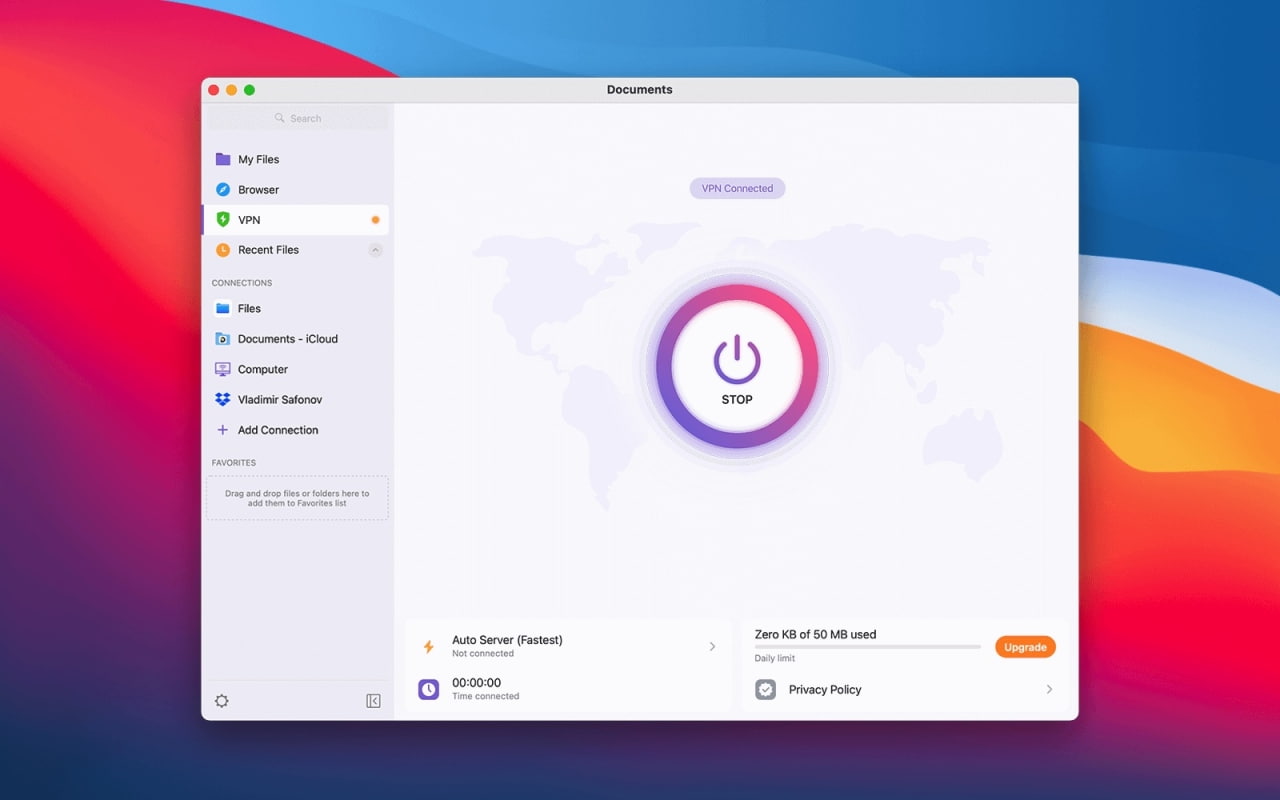The image size is (1280, 800).
Task: Collapse the Recent Files section chevron
Action: click(375, 250)
